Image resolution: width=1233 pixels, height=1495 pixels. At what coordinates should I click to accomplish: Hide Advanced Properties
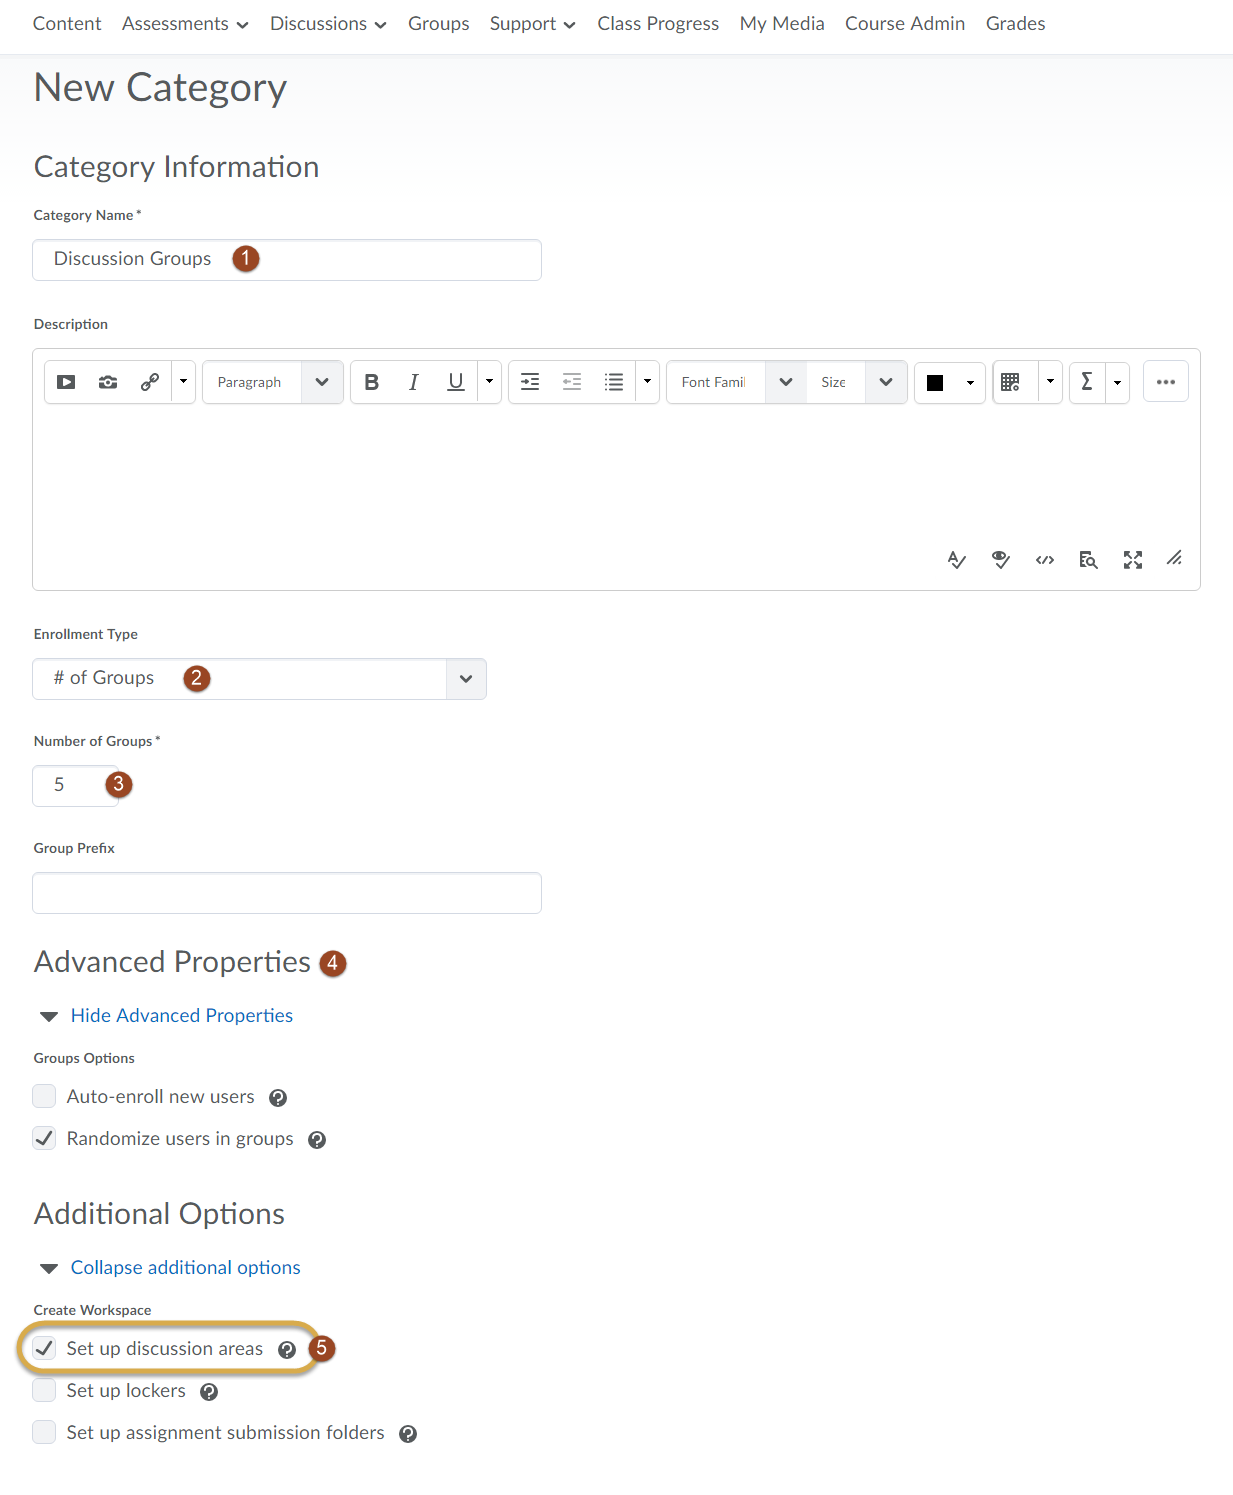pos(181,1015)
